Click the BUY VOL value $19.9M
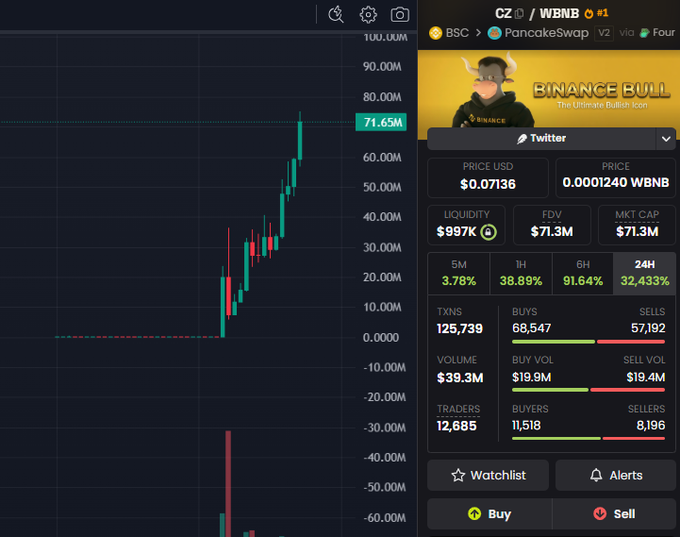The height and width of the screenshot is (537, 680). tap(532, 377)
